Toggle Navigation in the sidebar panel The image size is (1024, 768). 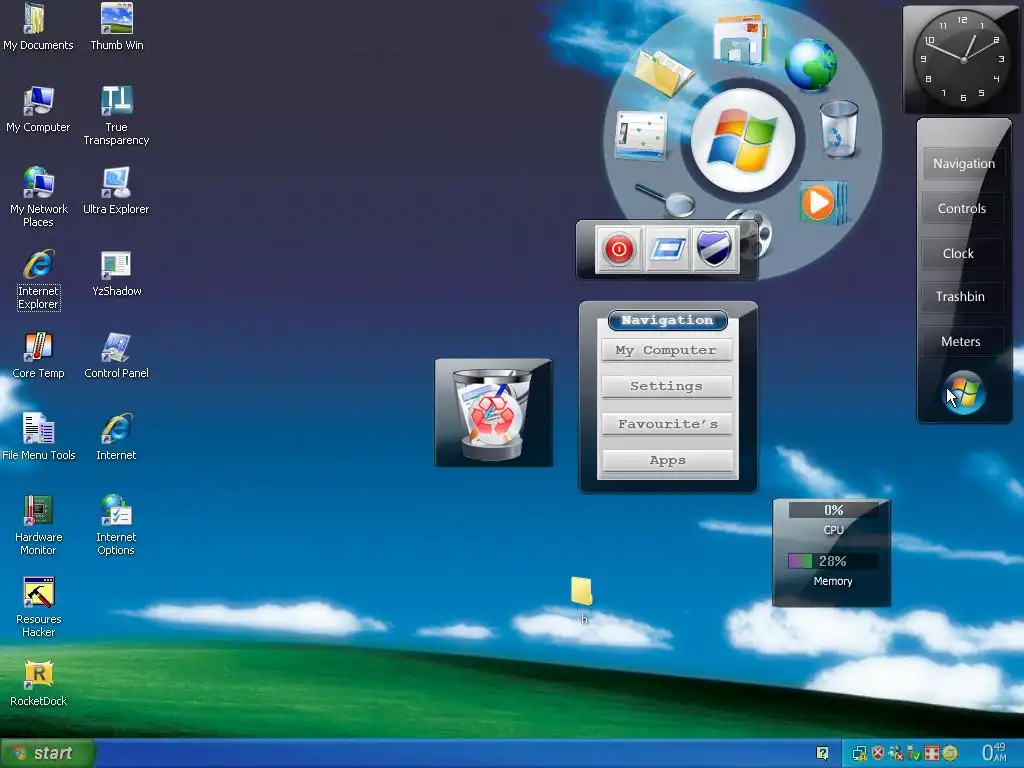(x=963, y=163)
